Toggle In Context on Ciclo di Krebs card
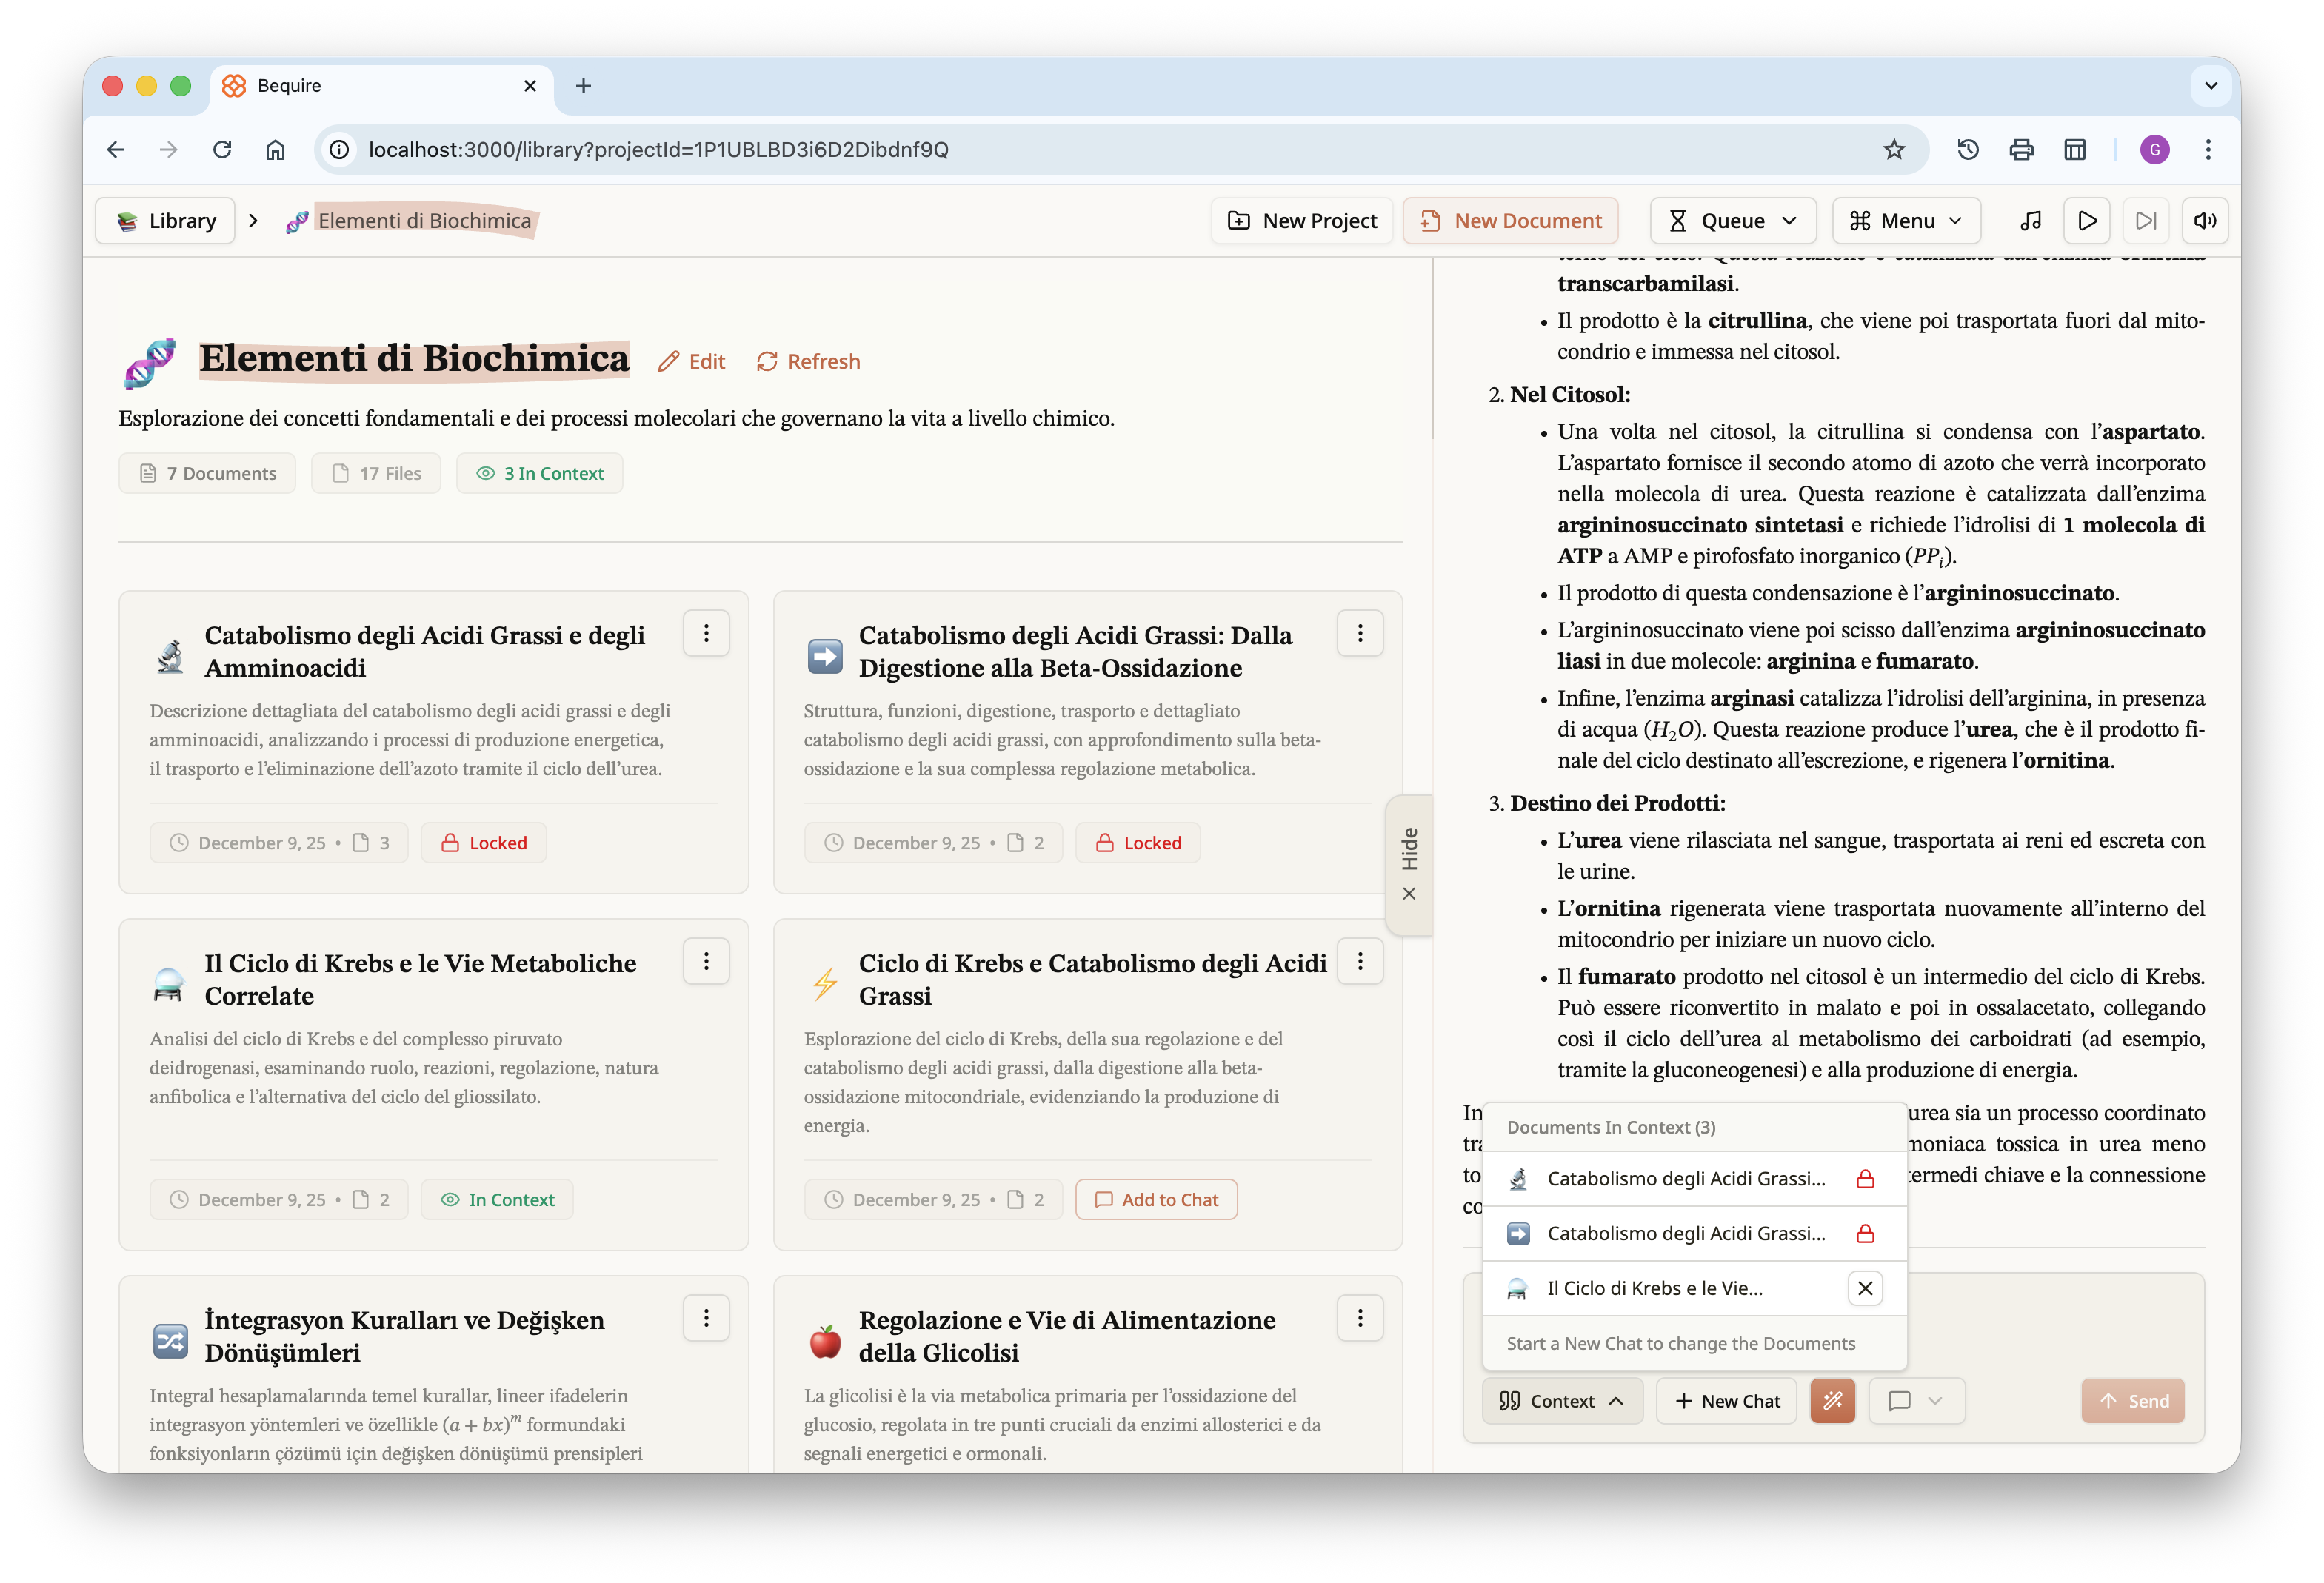The width and height of the screenshot is (2324, 1583). [x=497, y=1199]
